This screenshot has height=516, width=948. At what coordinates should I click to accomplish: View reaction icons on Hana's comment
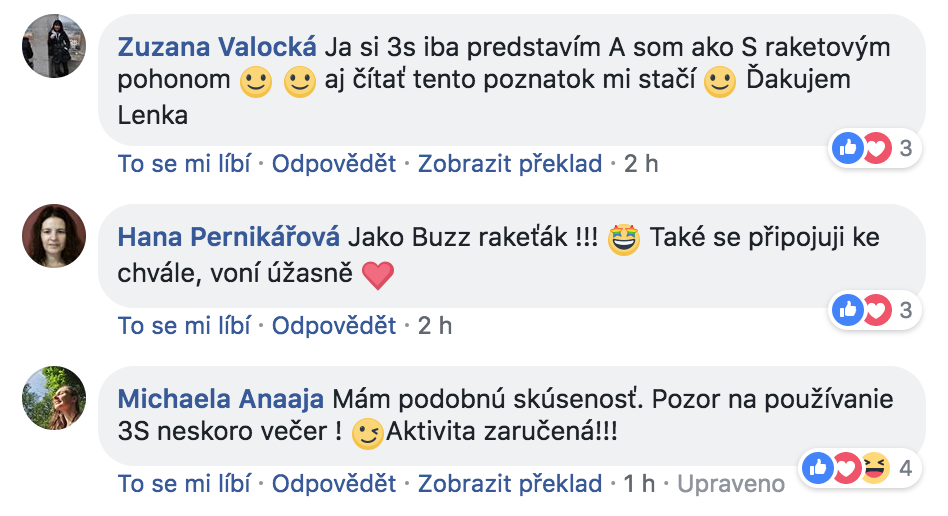coord(873,310)
